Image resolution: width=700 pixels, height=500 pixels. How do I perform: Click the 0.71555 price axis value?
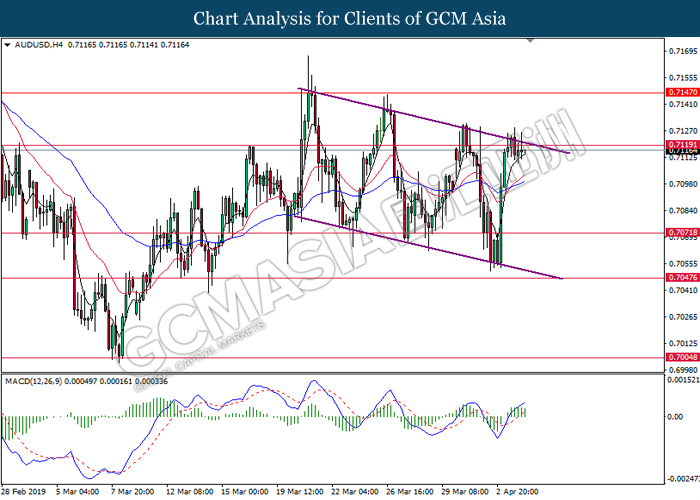(x=683, y=78)
